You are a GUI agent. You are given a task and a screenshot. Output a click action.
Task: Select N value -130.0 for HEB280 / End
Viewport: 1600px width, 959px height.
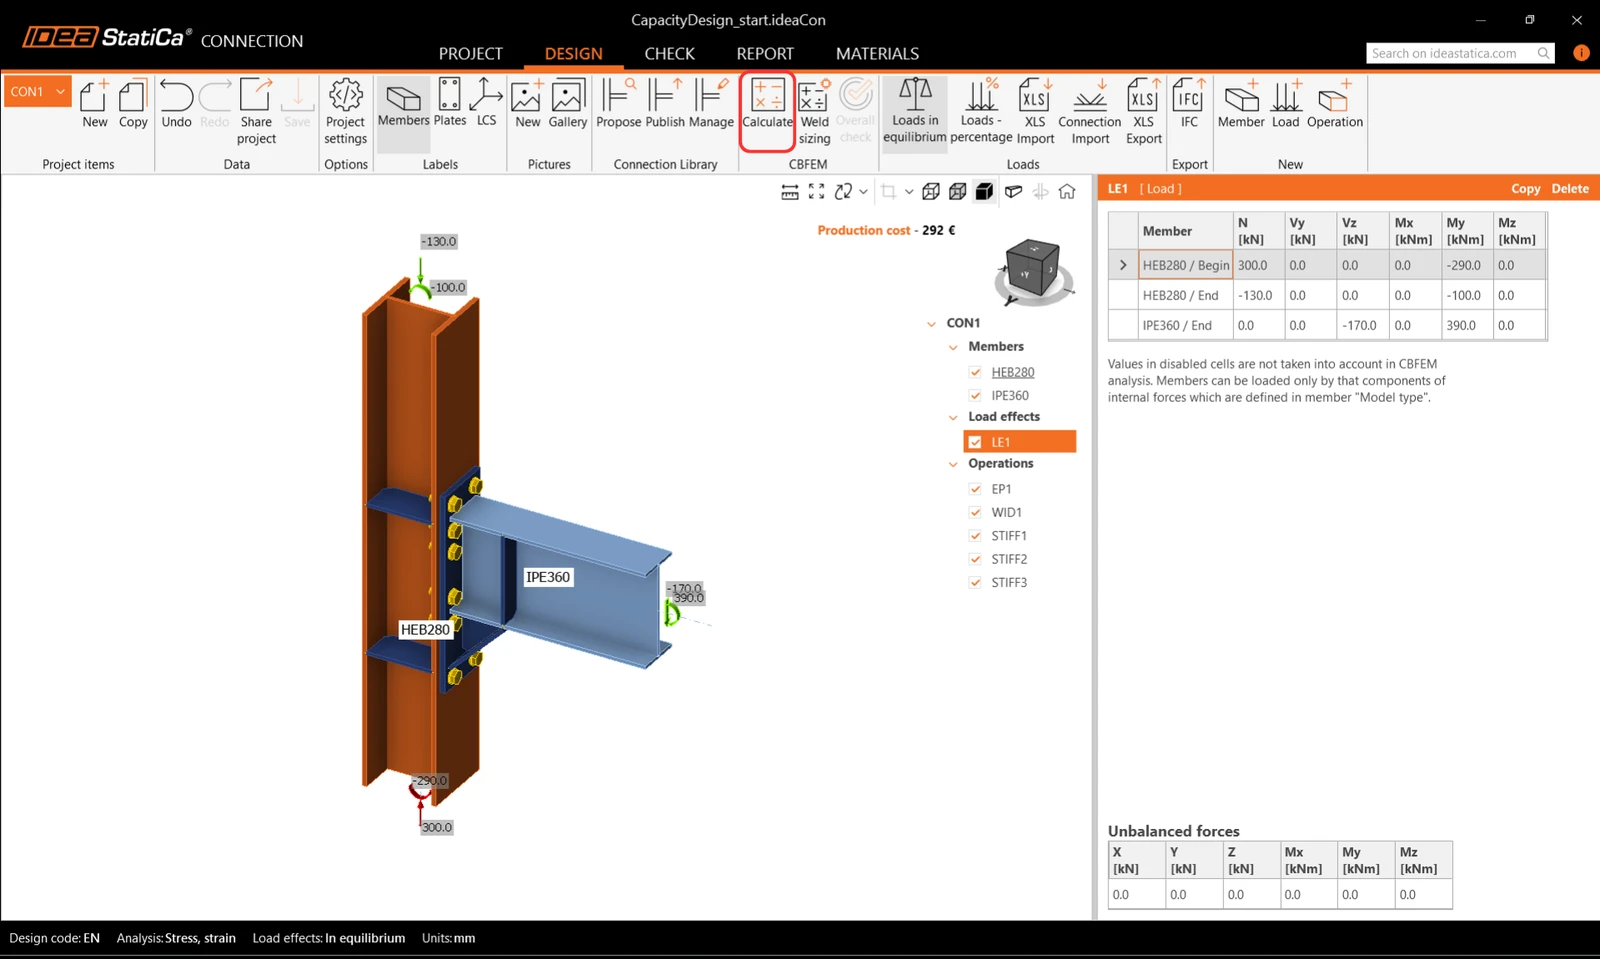(1256, 295)
